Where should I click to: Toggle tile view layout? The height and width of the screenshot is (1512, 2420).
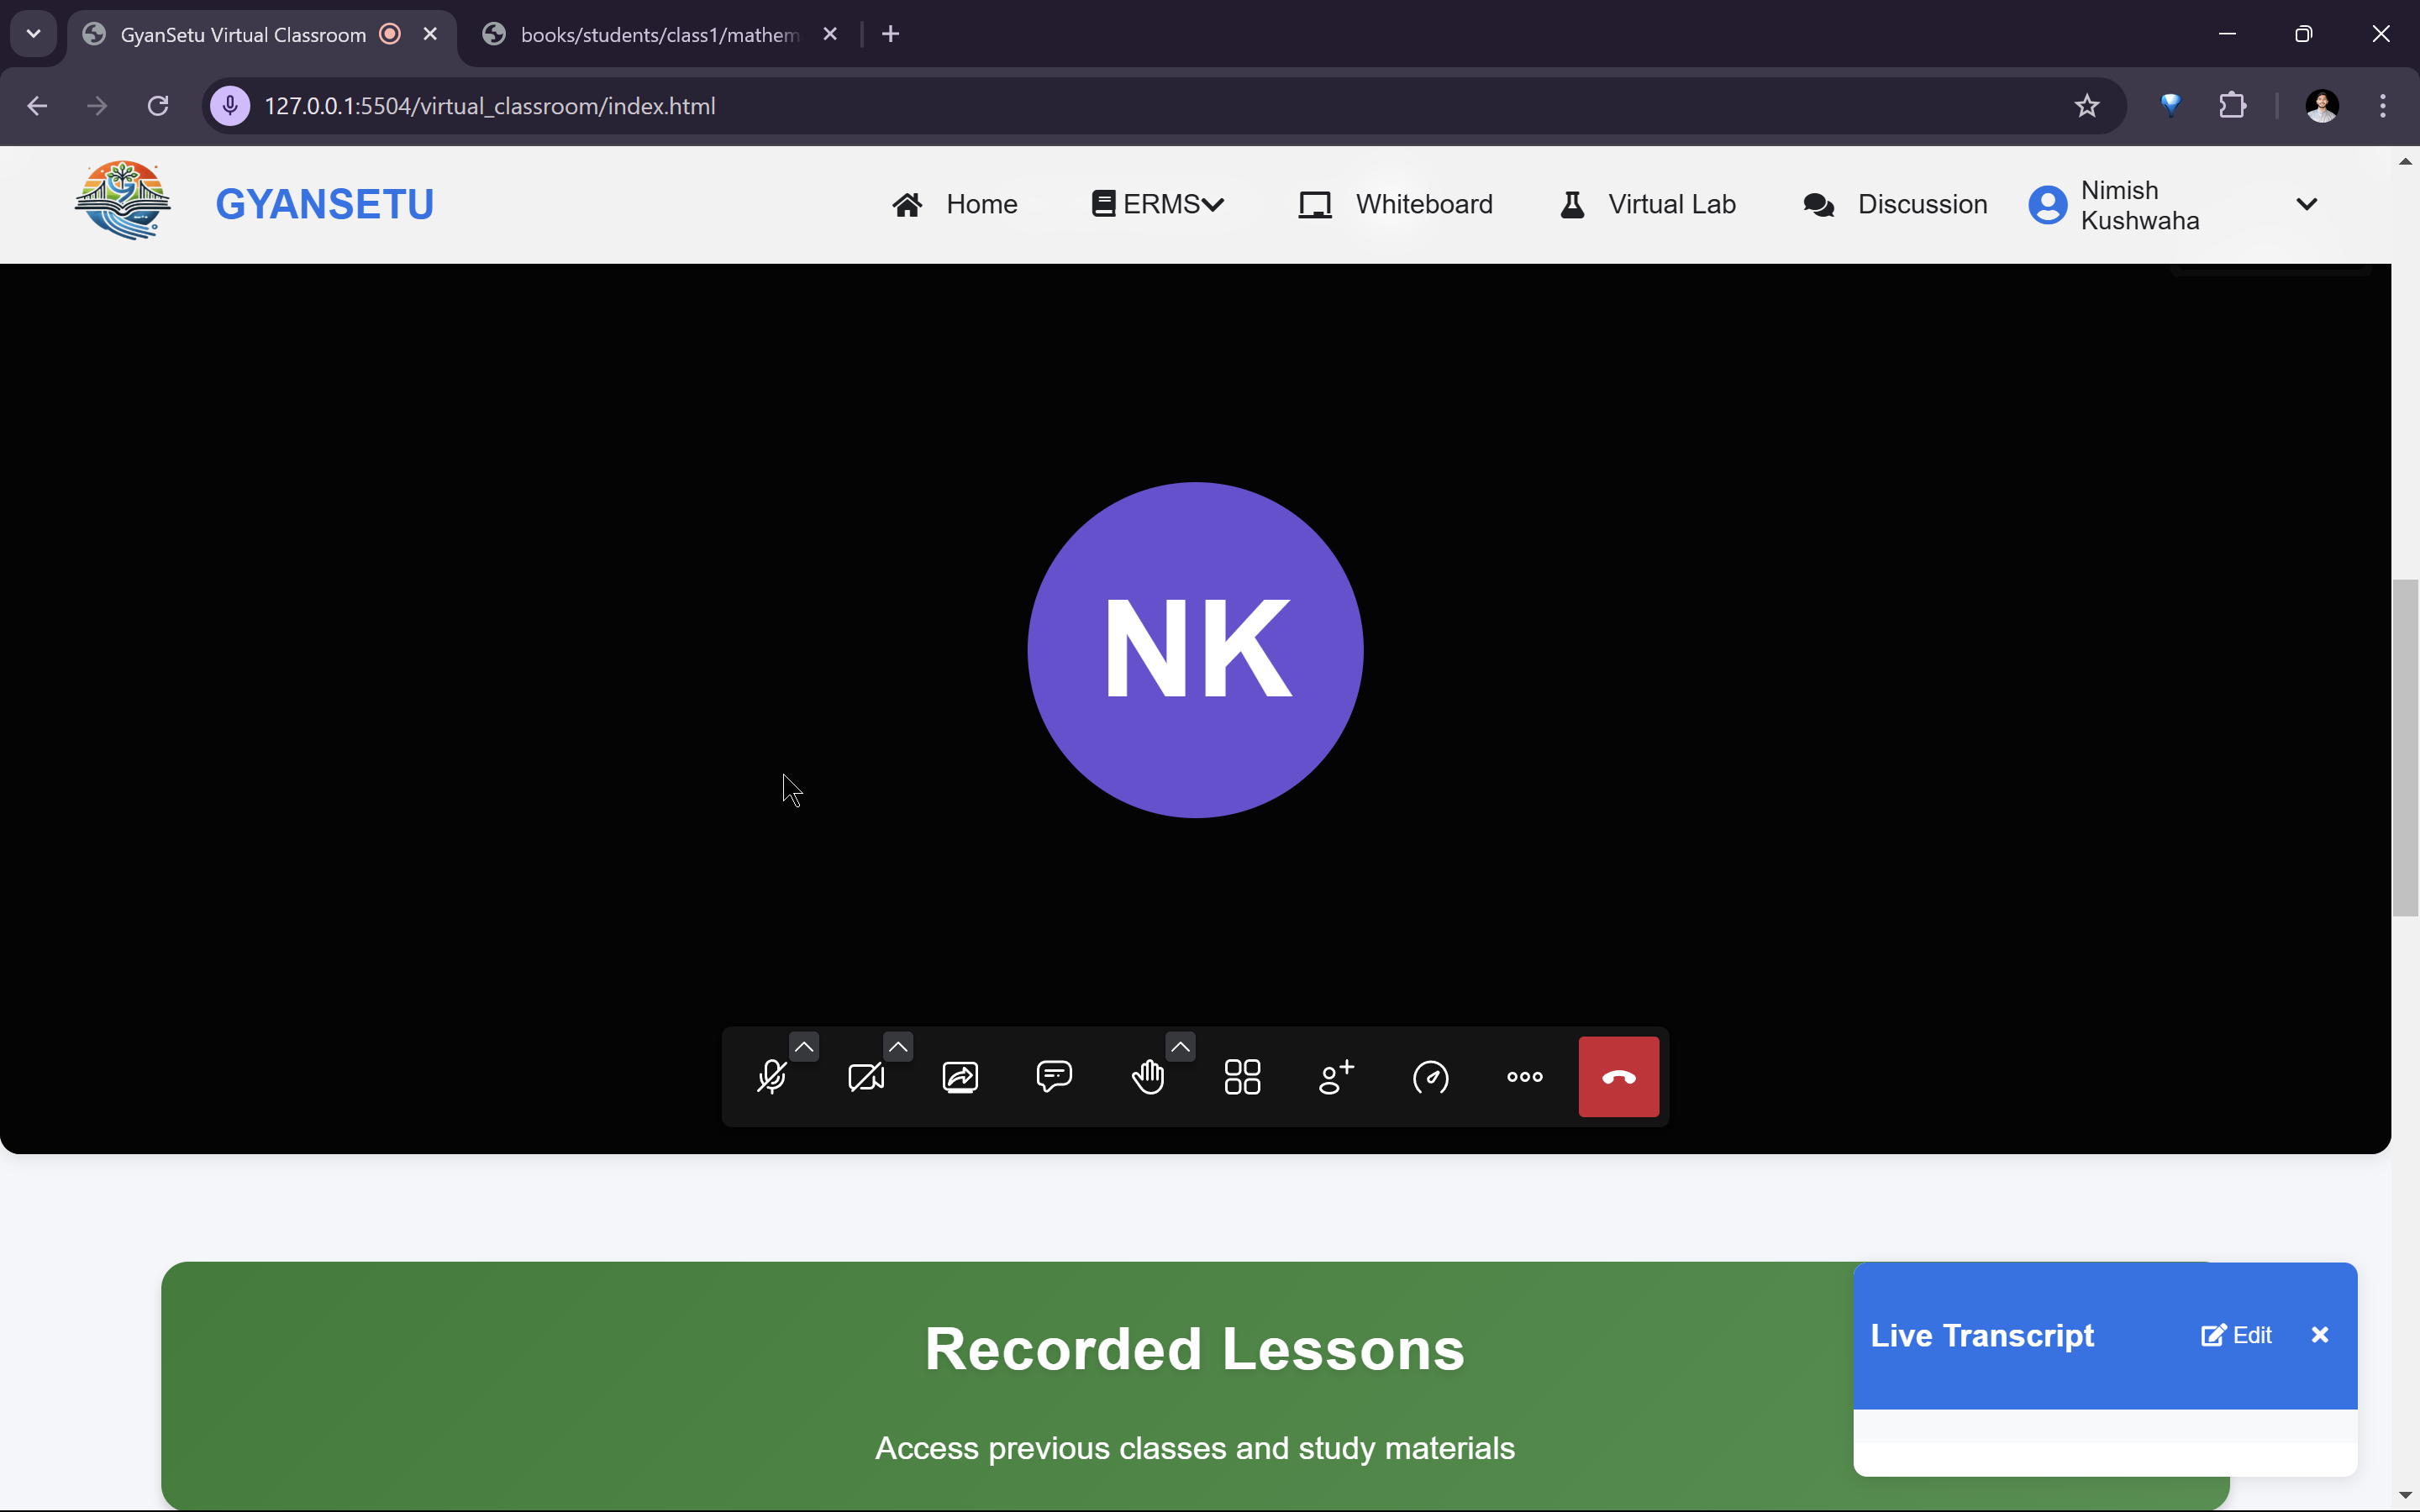point(1242,1077)
